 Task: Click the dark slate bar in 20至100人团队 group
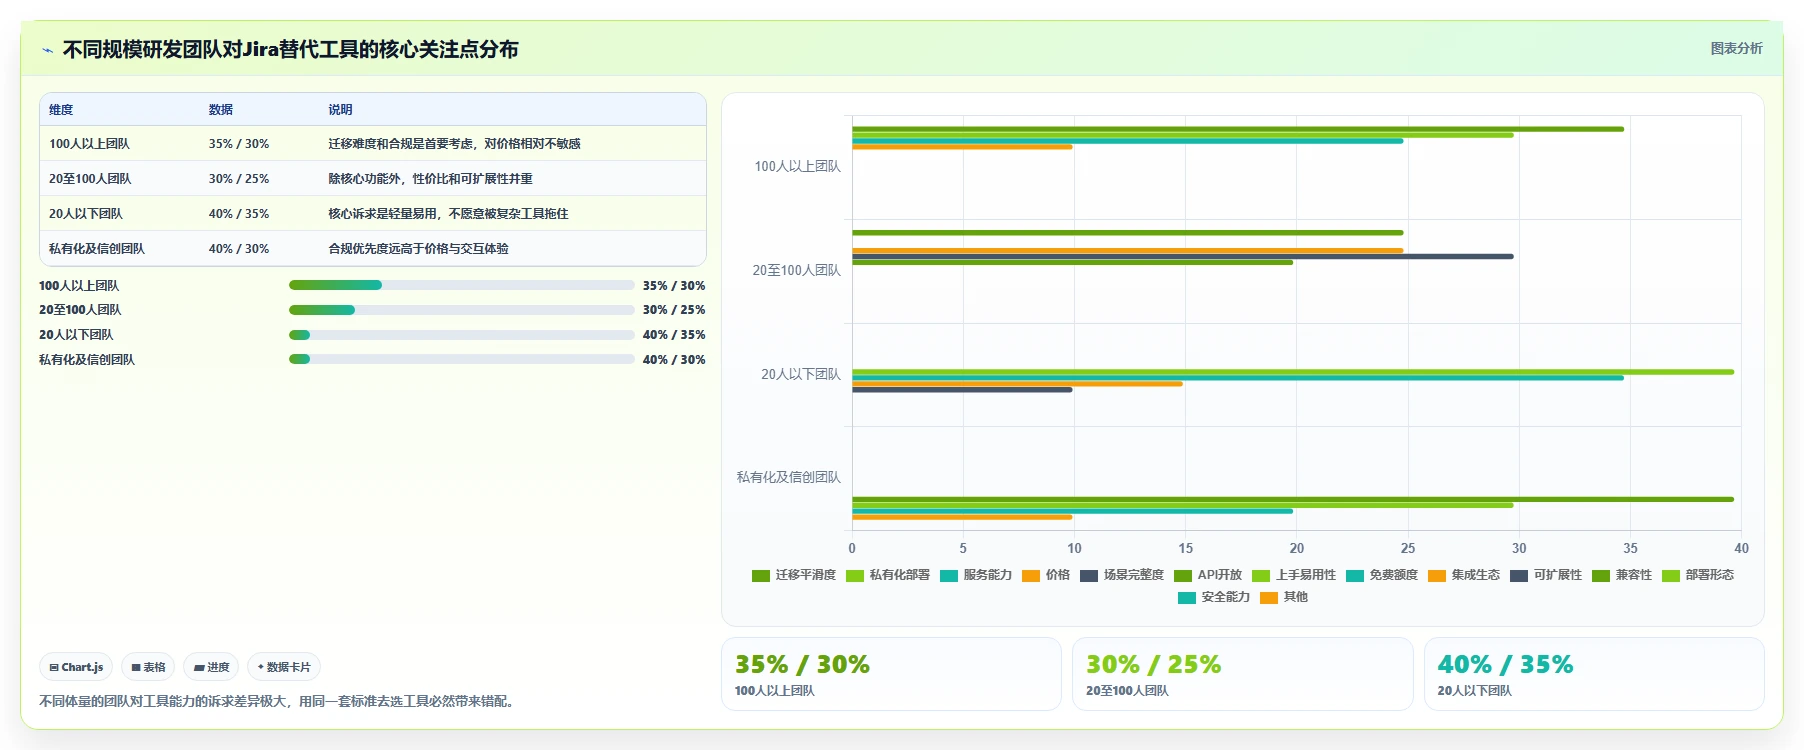click(x=1182, y=257)
